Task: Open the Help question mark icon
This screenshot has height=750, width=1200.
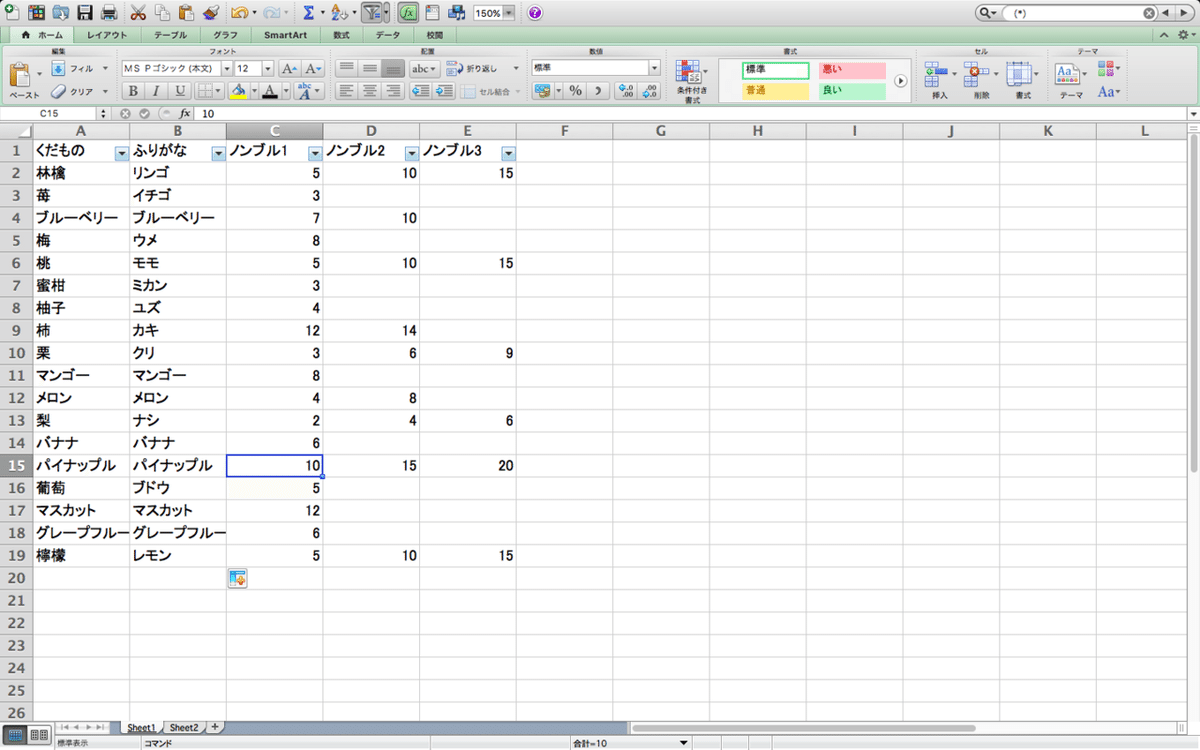Action: coord(535,13)
